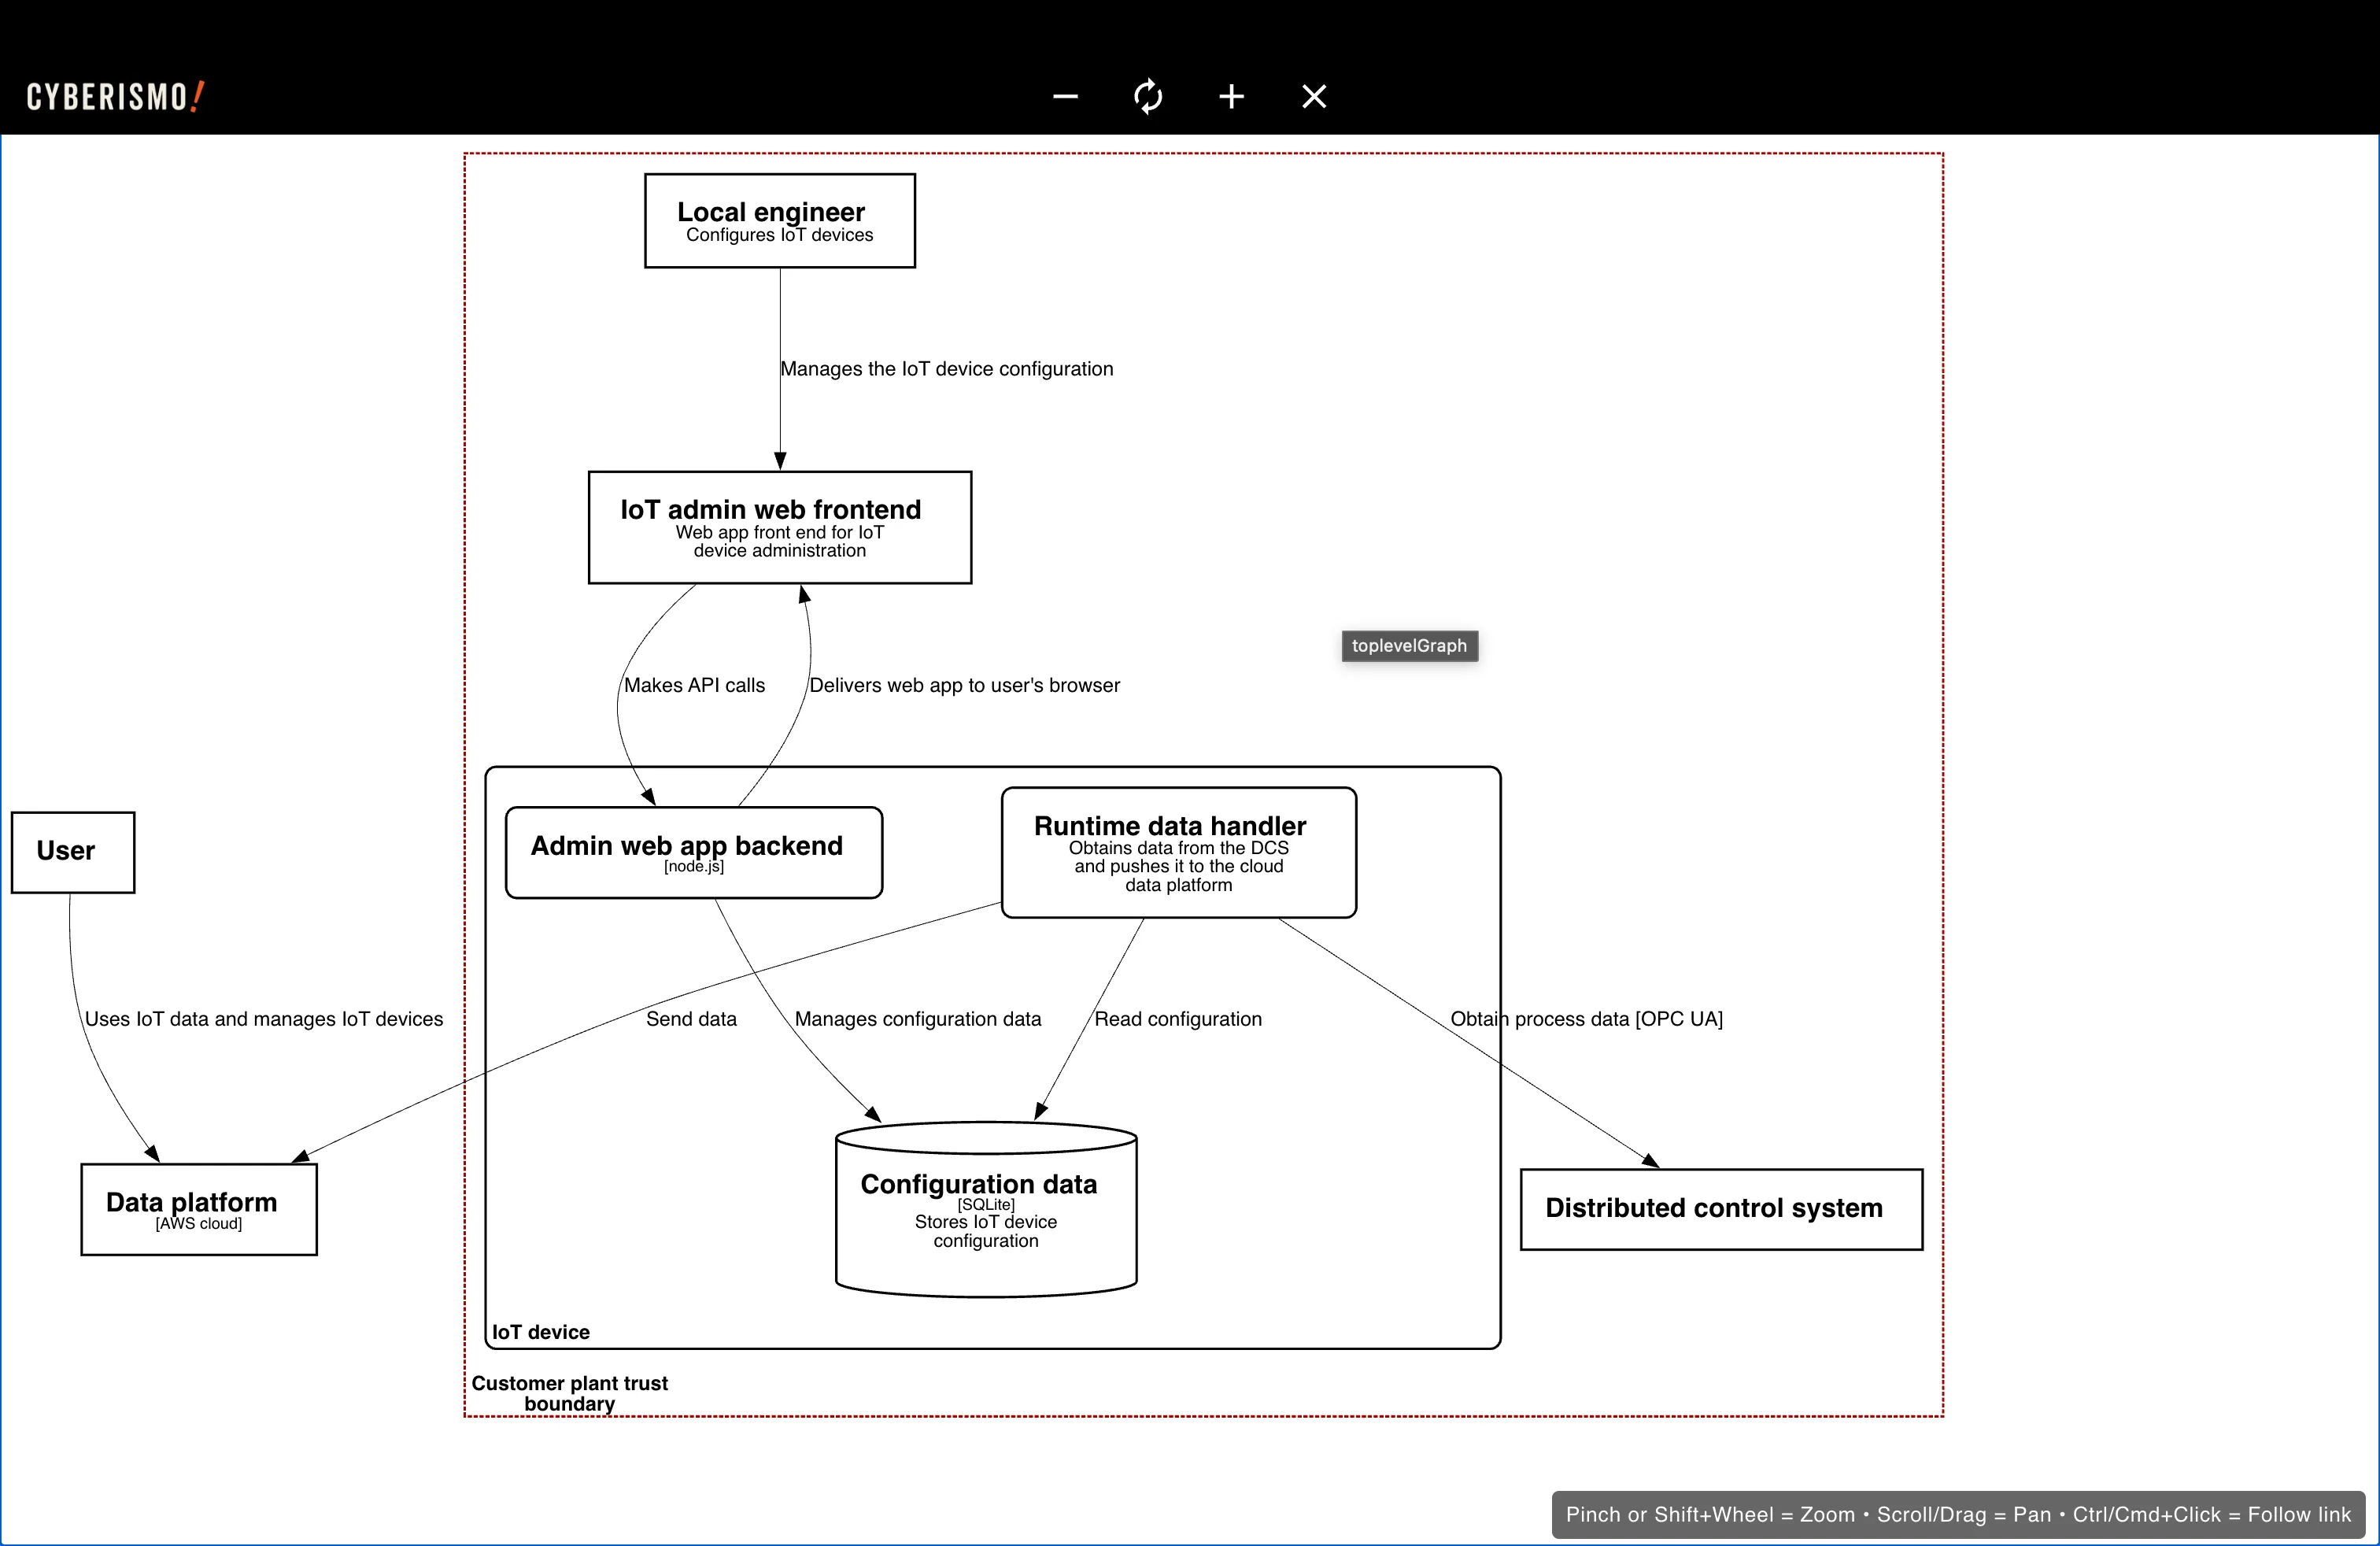The width and height of the screenshot is (2380, 1546).
Task: Select the User node
Action: [73, 853]
